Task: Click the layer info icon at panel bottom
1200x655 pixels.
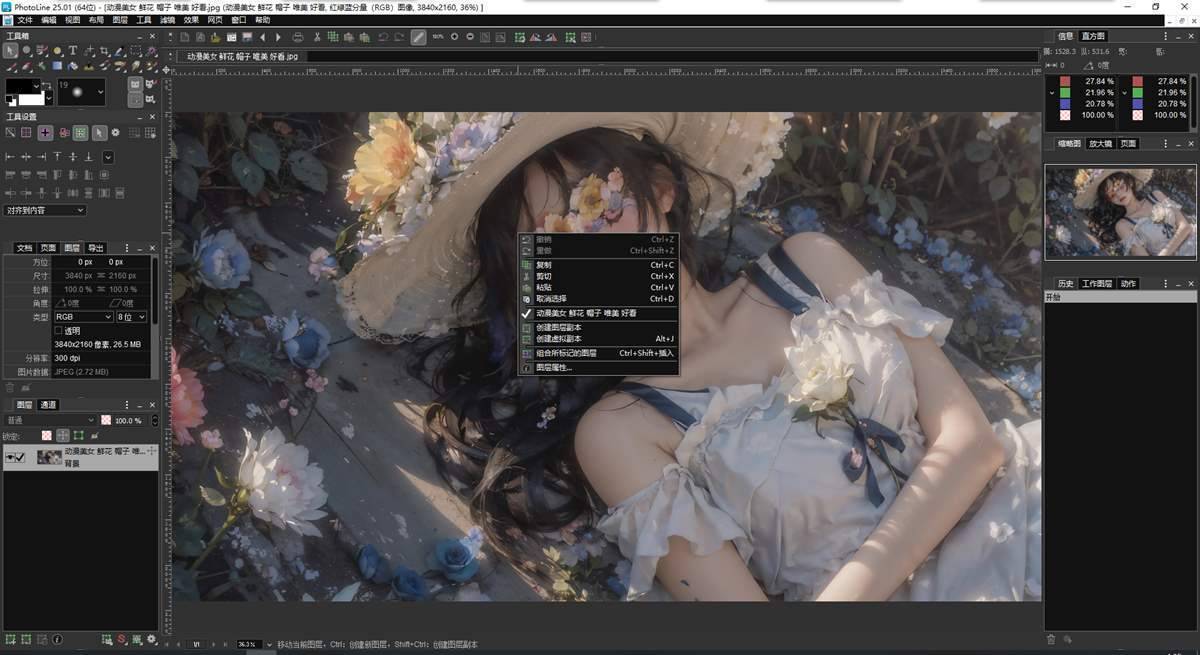Action: point(57,639)
